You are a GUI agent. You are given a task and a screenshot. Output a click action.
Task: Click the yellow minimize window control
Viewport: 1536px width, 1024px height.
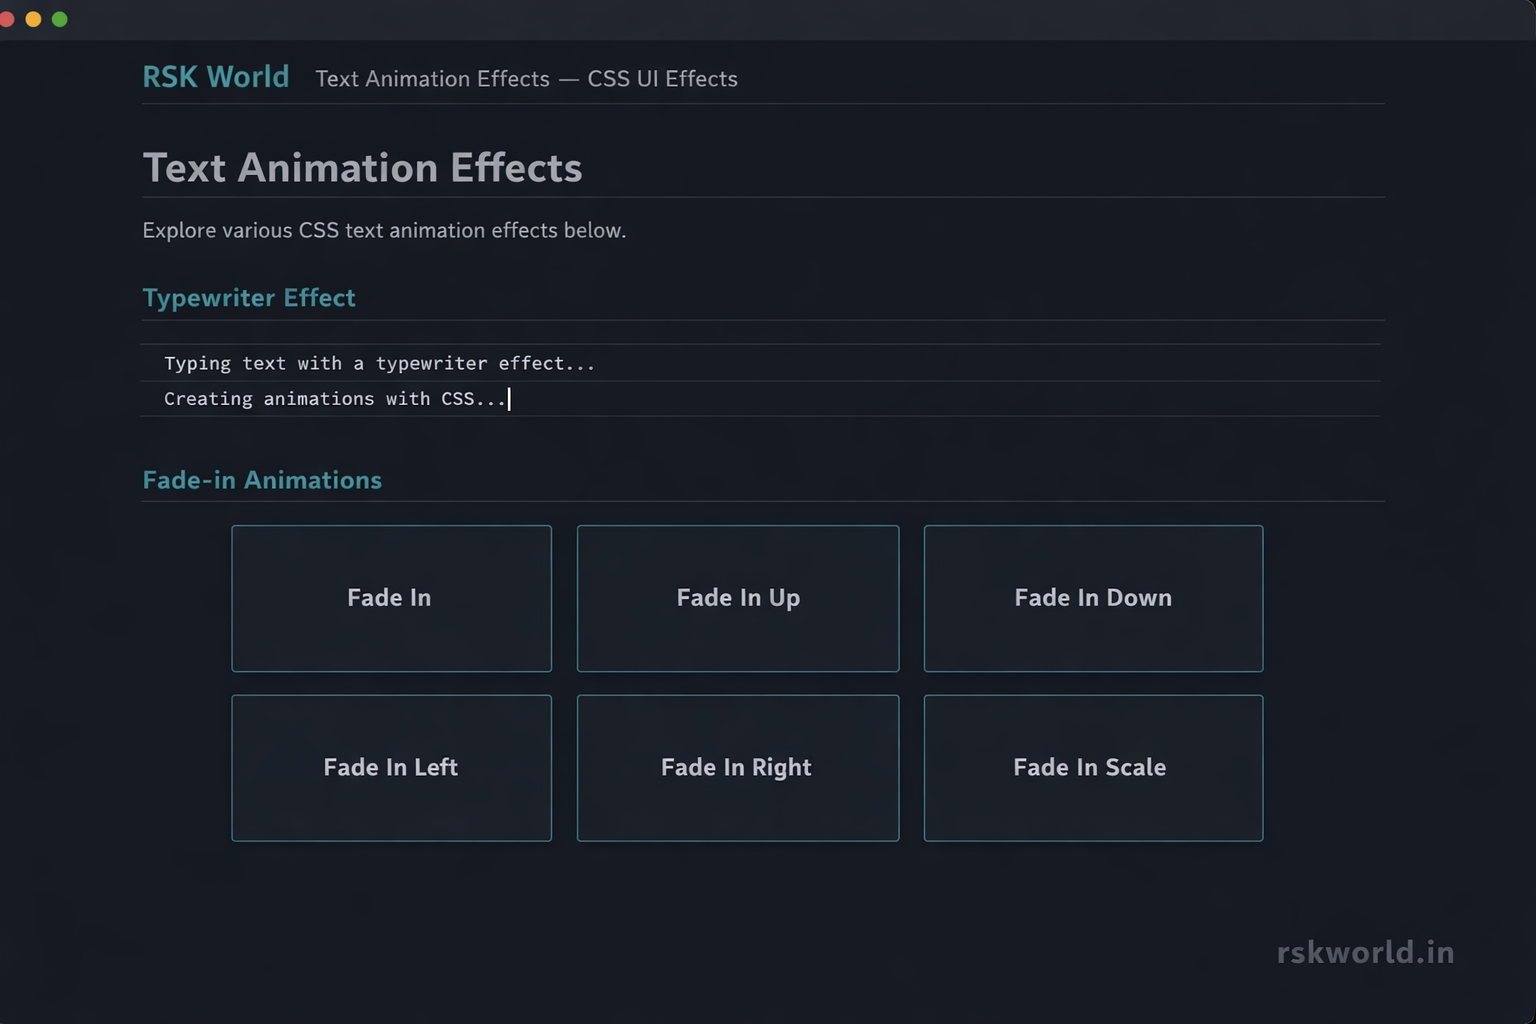coord(34,18)
